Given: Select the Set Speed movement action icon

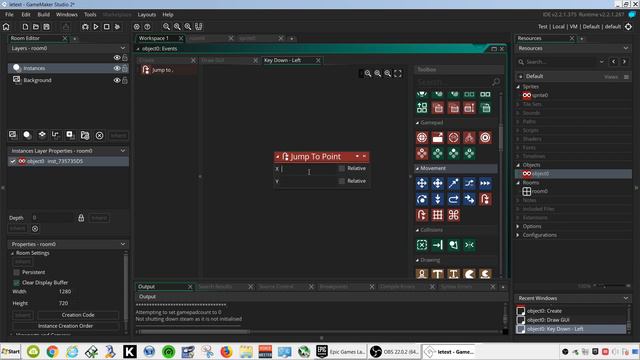Looking at the screenshot, I should 485,183.
